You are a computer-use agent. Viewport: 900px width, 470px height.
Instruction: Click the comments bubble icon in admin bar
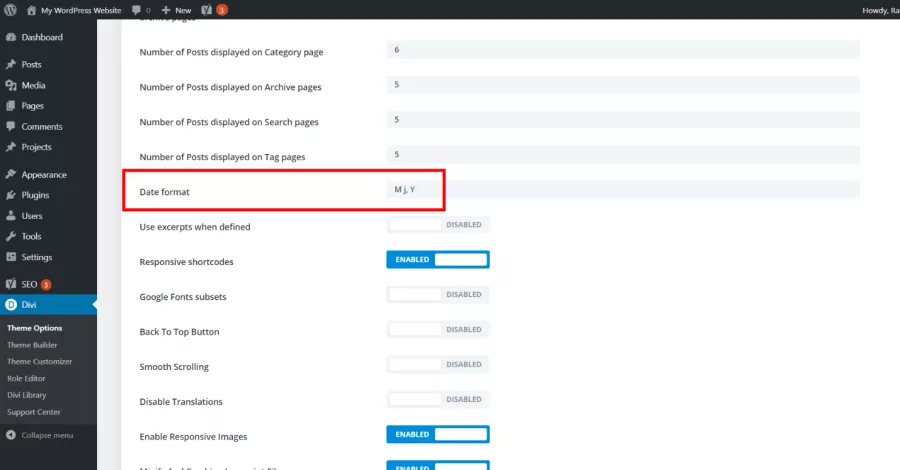tap(136, 10)
